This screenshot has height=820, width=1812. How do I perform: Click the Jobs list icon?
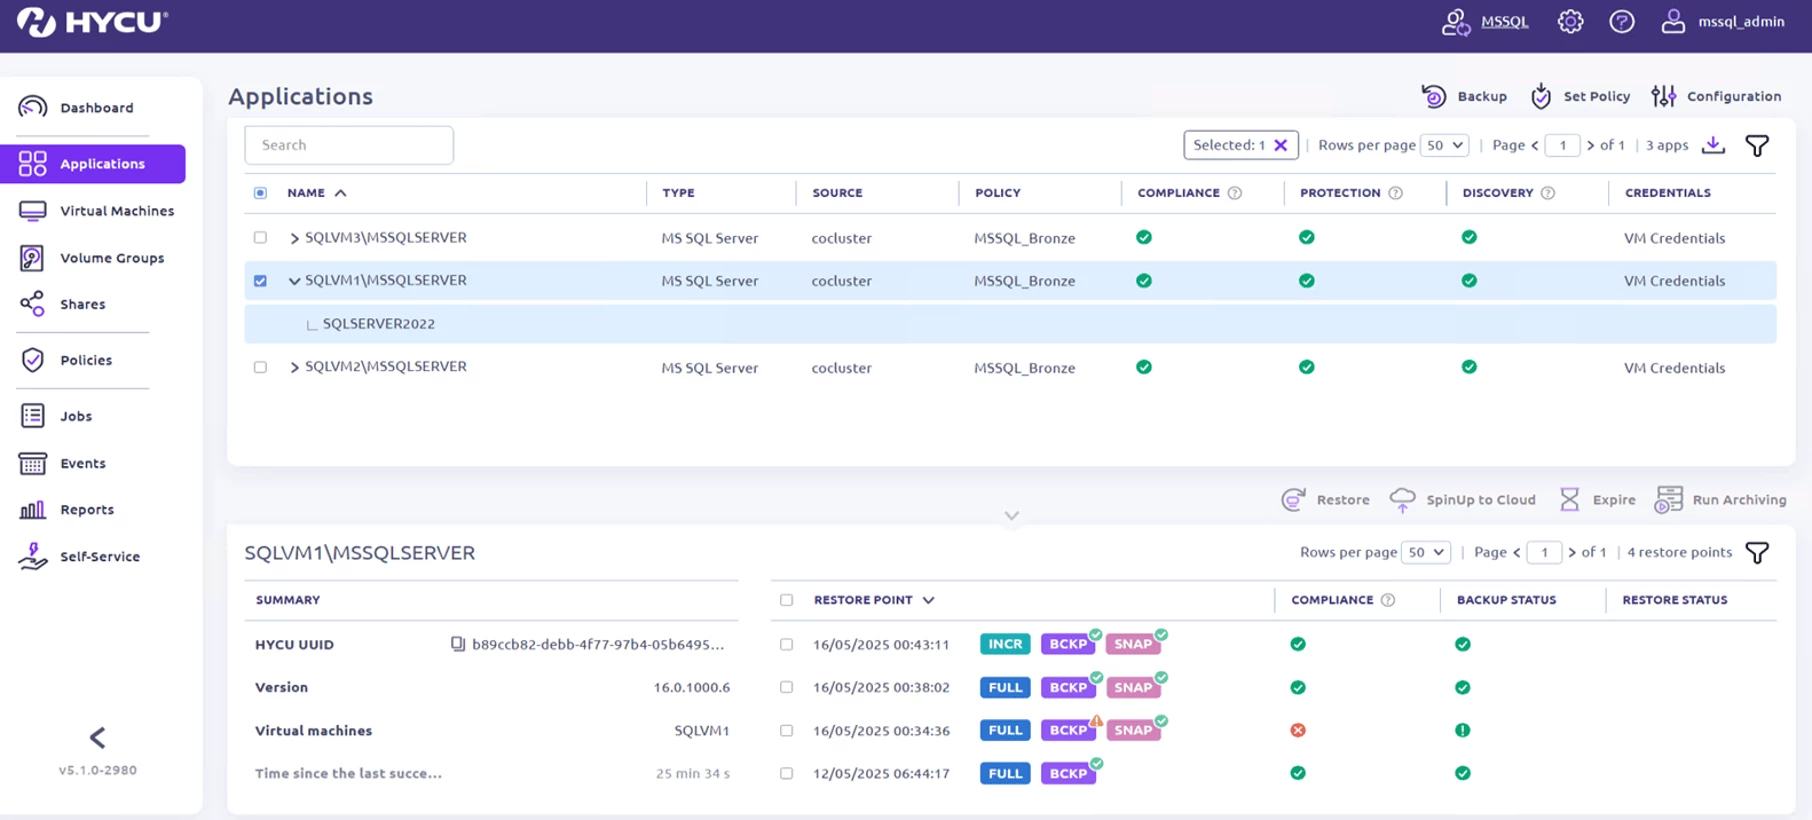(32, 416)
